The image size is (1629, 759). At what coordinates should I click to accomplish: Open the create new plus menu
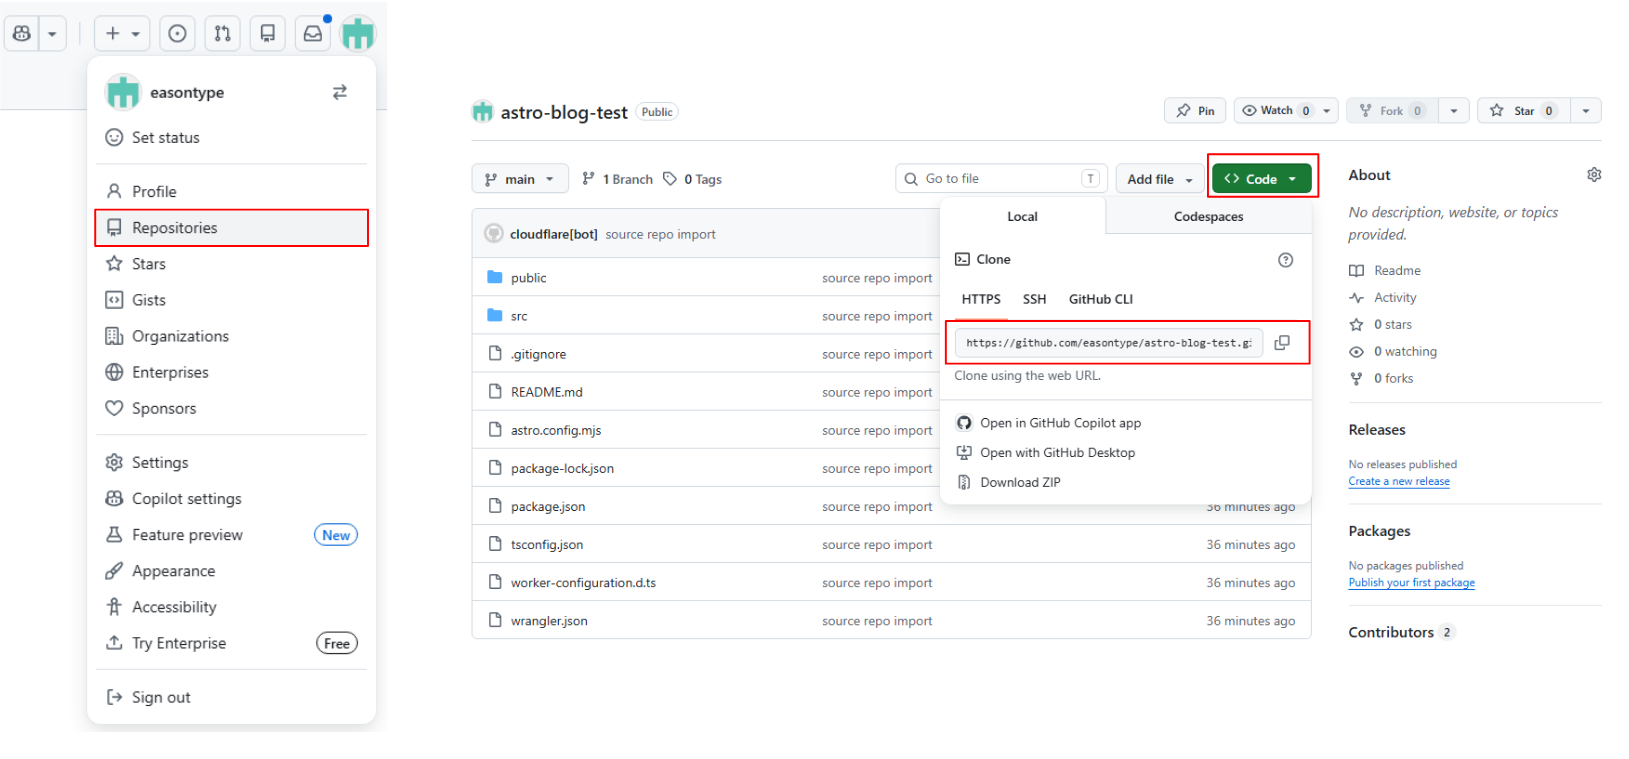[x=122, y=33]
